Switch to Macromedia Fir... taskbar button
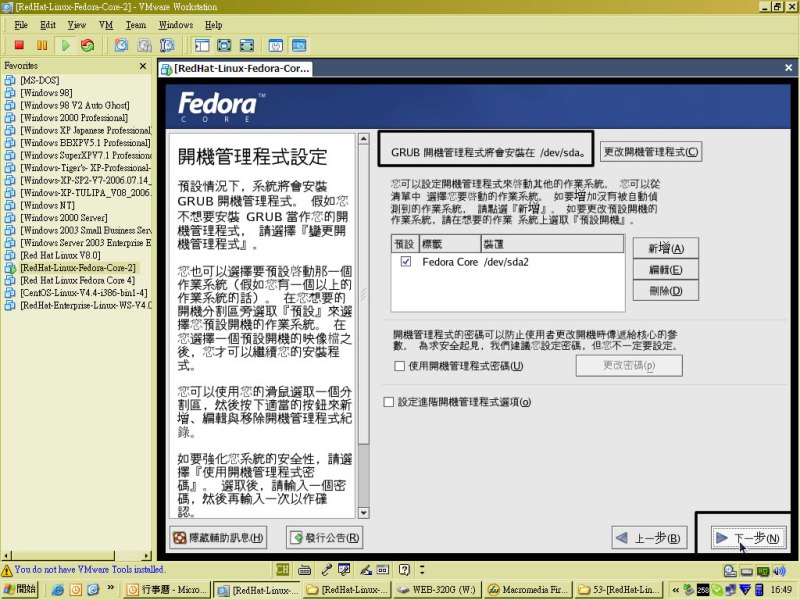This screenshot has height=600, width=800. click(x=529, y=590)
